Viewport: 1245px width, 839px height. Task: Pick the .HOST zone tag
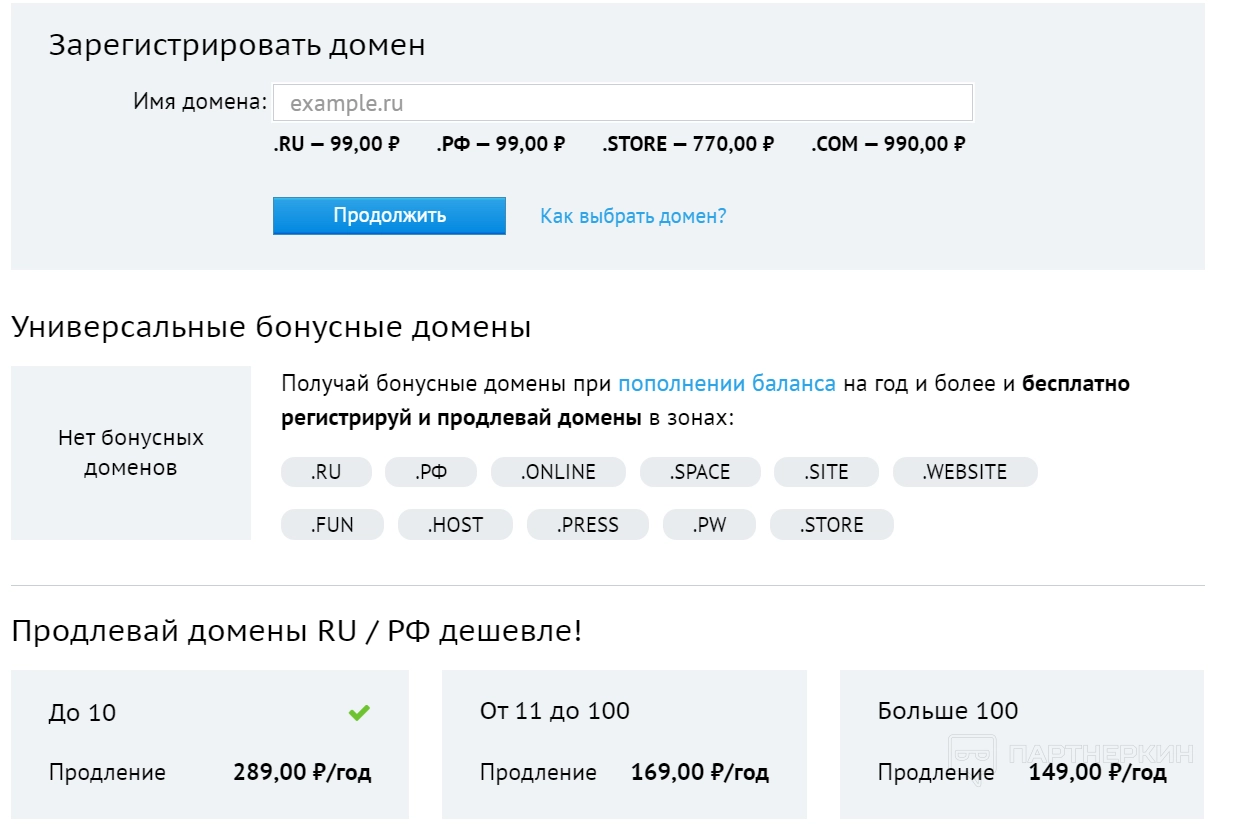click(455, 525)
